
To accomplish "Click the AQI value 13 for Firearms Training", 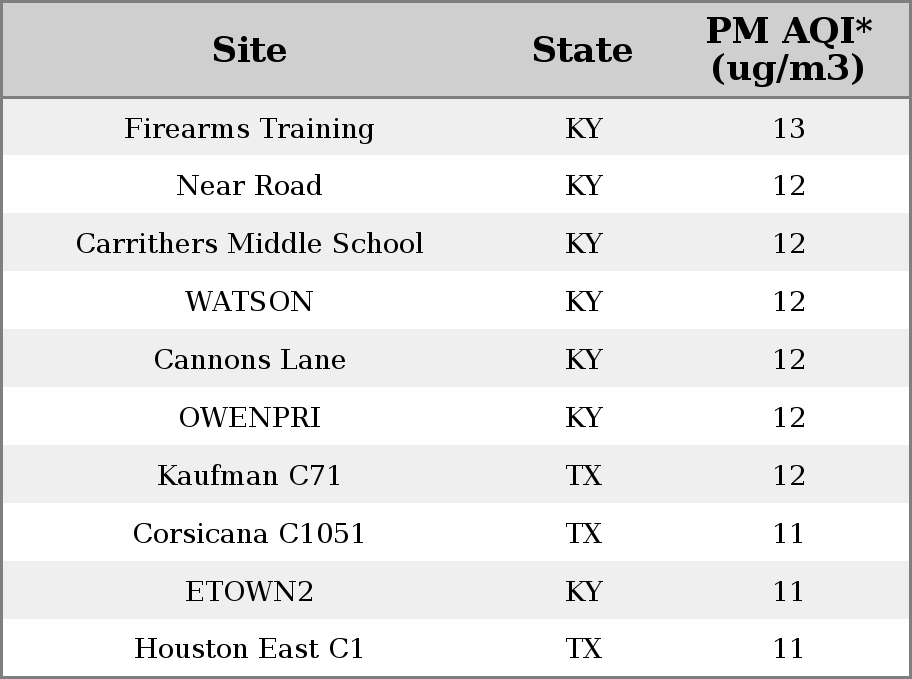I will tap(789, 128).
